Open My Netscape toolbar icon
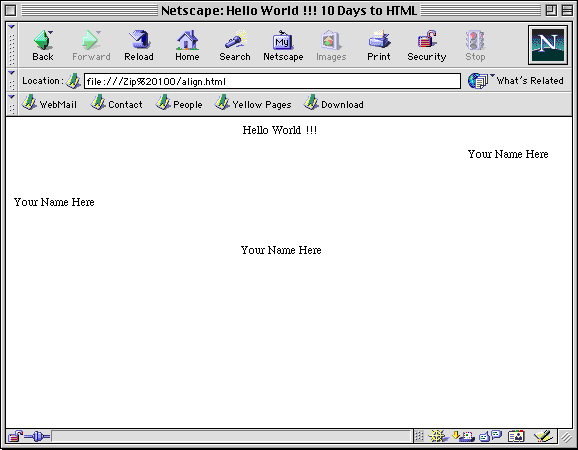This screenshot has height=450, width=578. point(283,45)
